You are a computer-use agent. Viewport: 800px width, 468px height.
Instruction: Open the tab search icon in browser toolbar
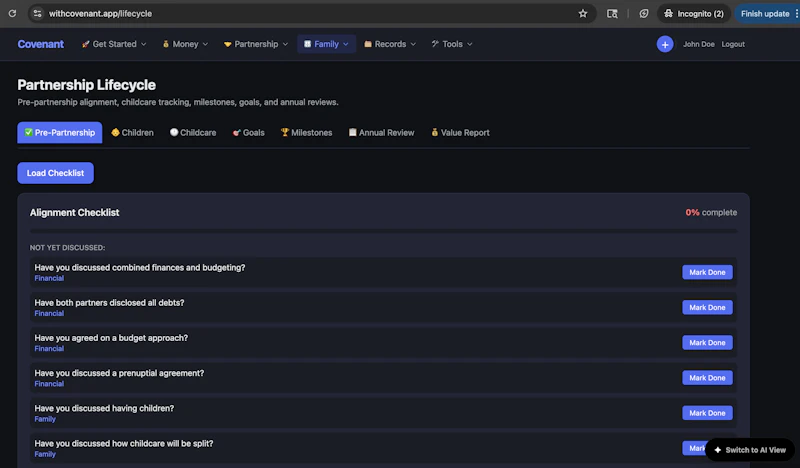[612, 13]
